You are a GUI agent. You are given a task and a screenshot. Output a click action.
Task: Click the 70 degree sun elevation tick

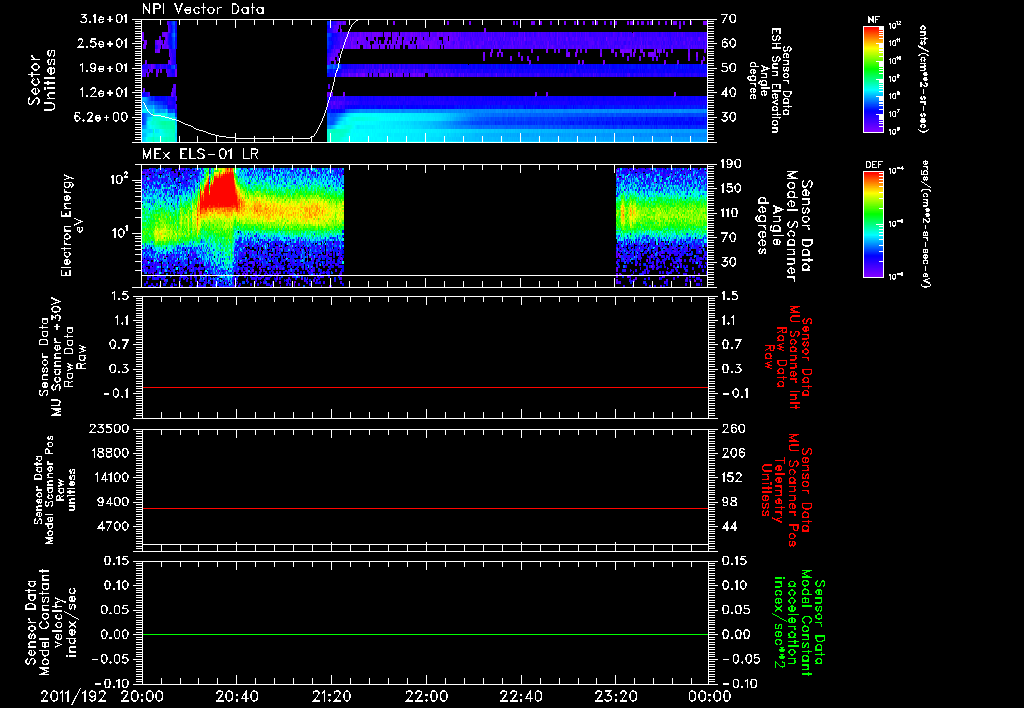tap(729, 19)
